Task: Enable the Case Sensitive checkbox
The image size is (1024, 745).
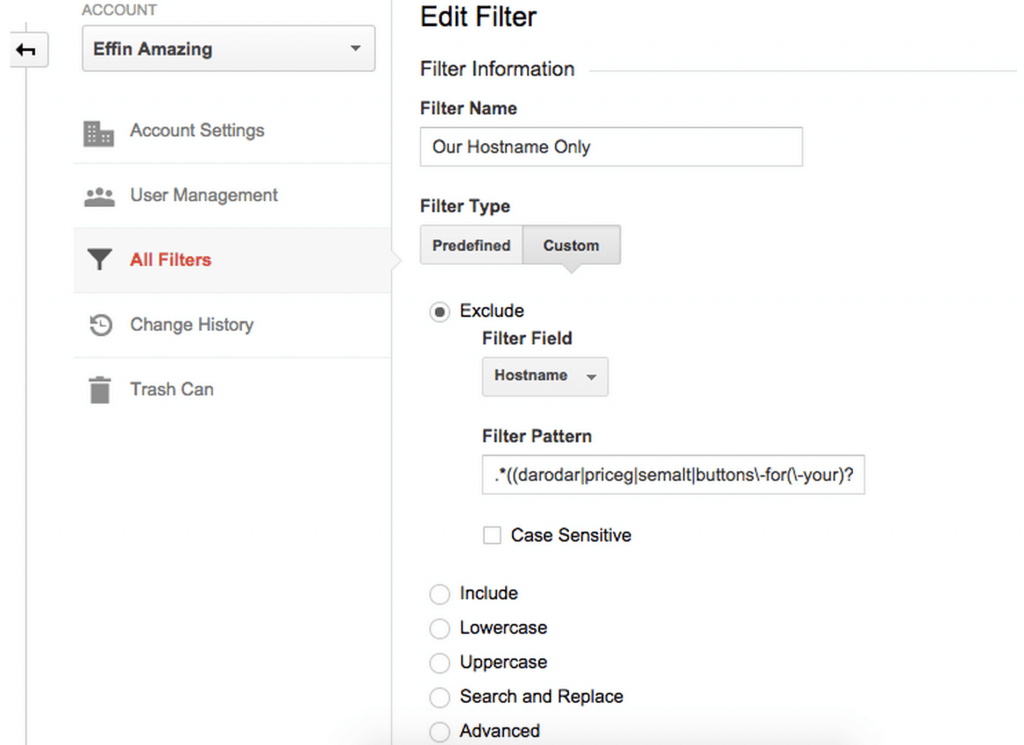Action: pyautogui.click(x=492, y=535)
